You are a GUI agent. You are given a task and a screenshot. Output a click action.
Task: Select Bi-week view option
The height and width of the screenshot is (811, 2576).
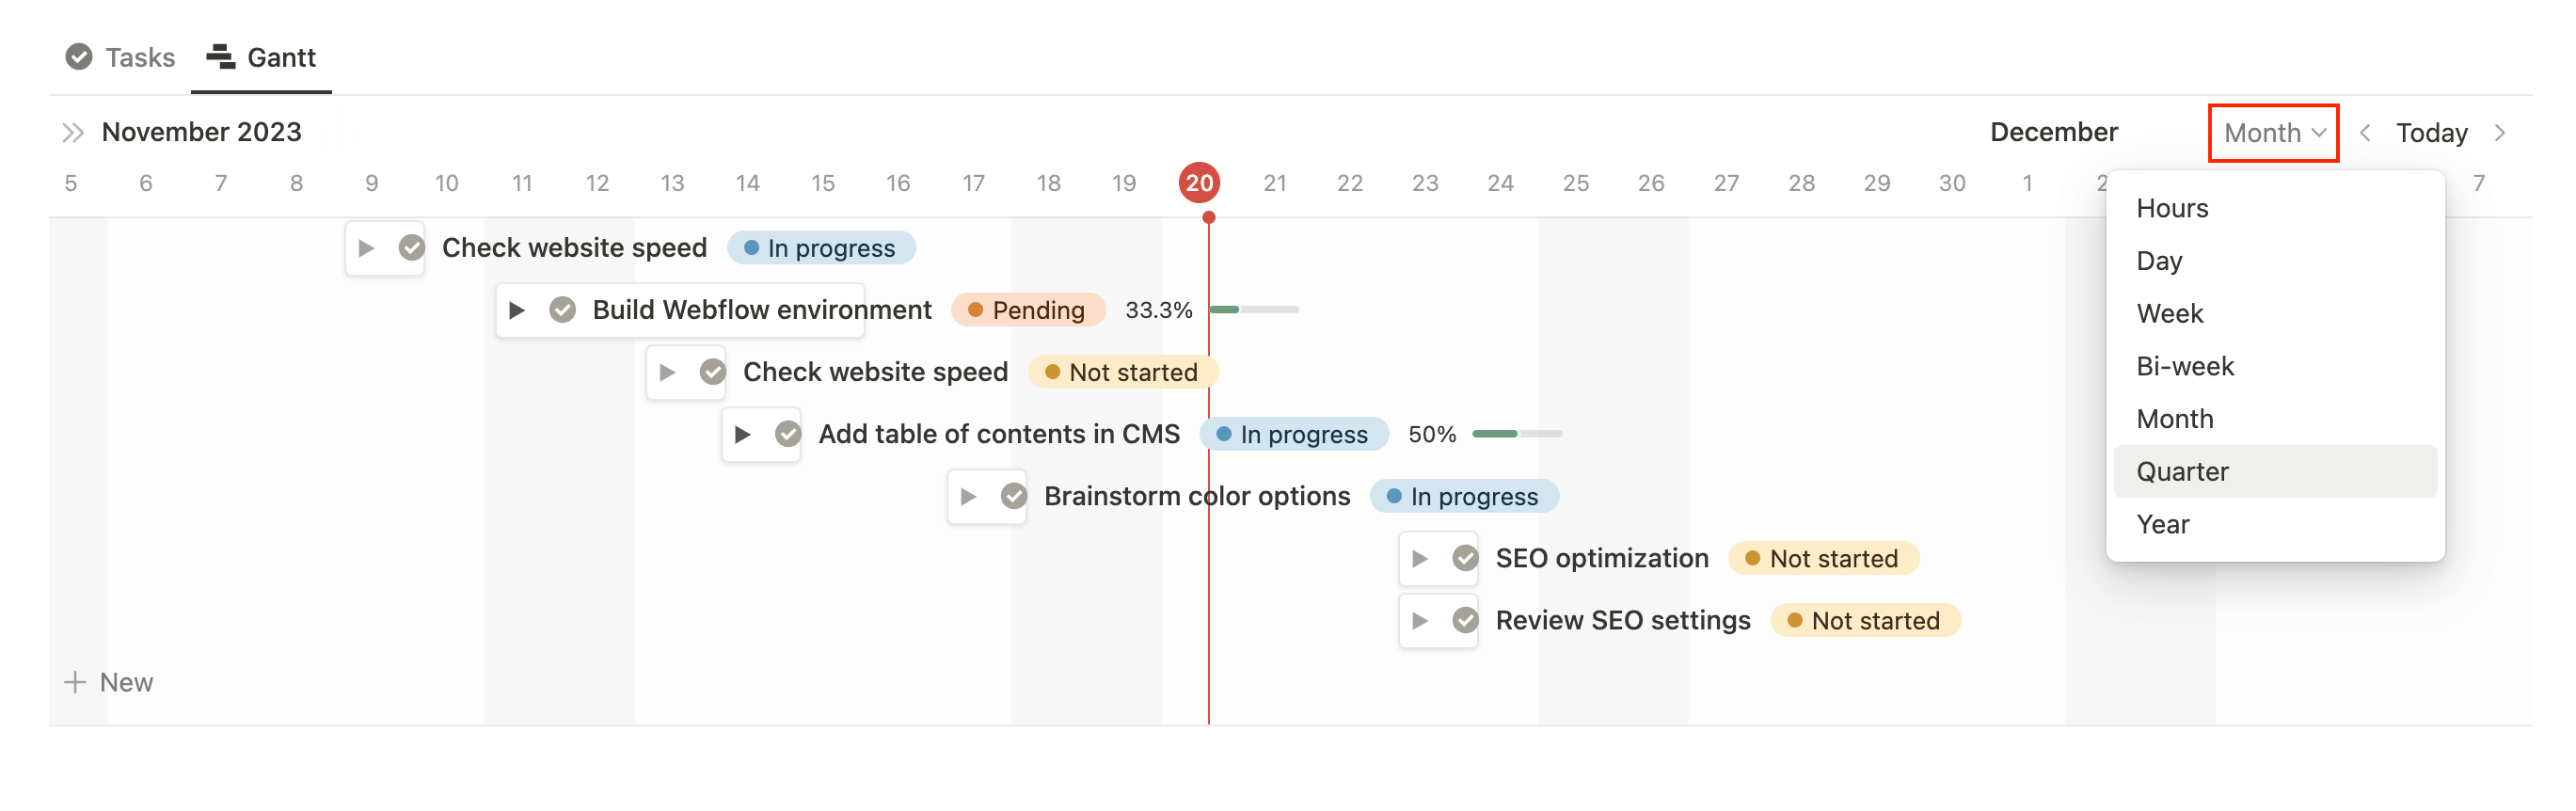click(x=2185, y=366)
